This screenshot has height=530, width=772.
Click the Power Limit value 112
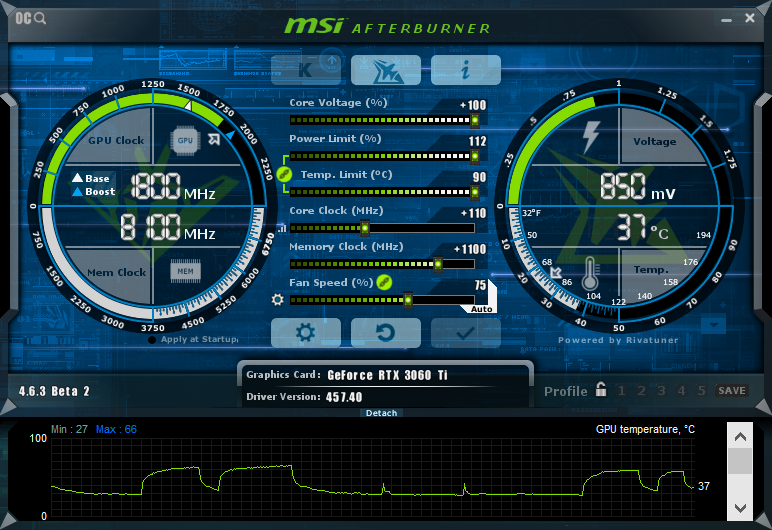click(478, 141)
